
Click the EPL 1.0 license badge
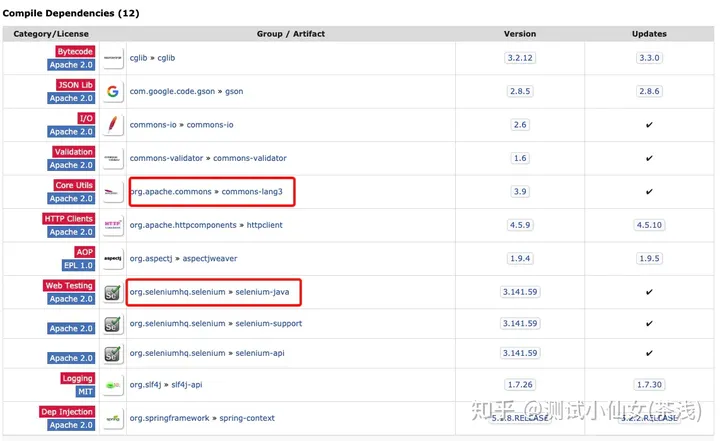click(78, 266)
